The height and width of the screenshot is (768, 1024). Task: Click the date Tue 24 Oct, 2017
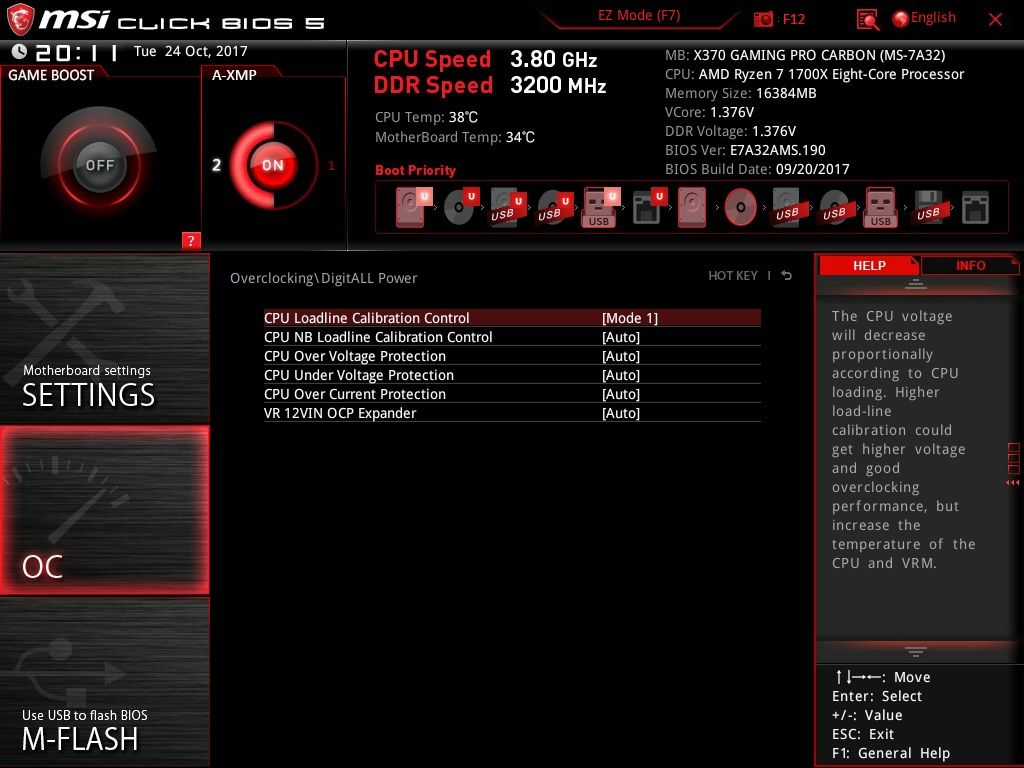191,51
